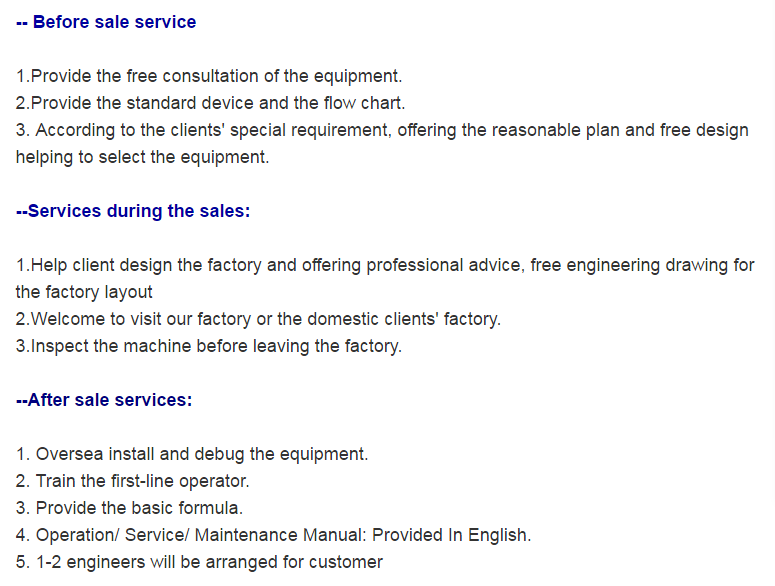Click the 'Services during the sales:' heading
Screen dimensions: 775x586
click(x=133, y=211)
